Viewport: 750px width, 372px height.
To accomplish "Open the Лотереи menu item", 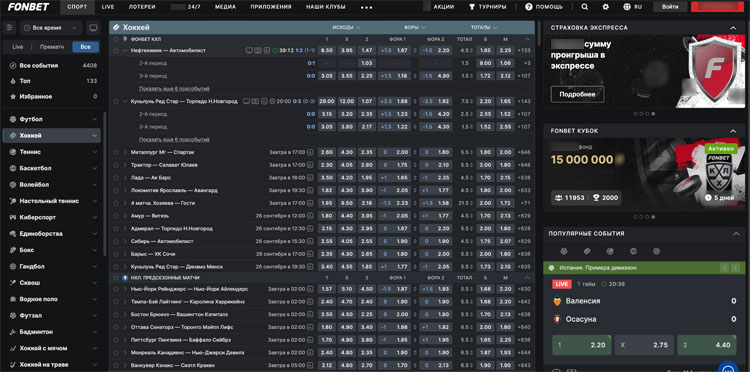I will (142, 7).
